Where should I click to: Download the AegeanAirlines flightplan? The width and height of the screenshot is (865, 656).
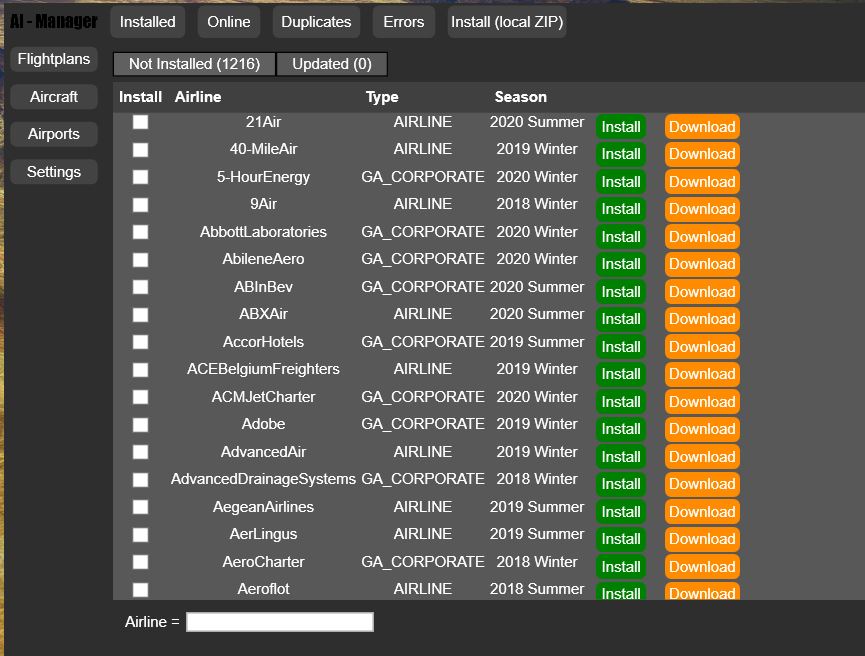click(702, 511)
